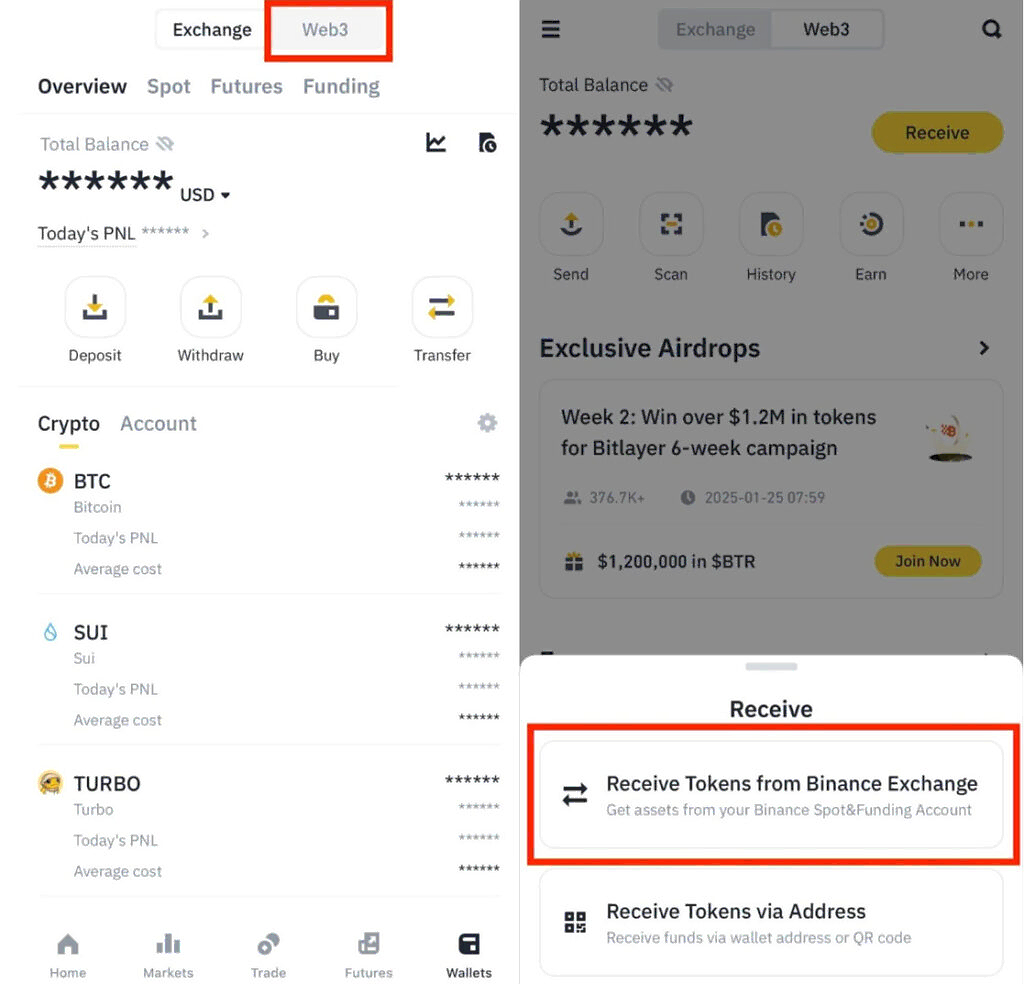This screenshot has width=1024, height=984.
Task: Open the USD currency dropdown
Action: [x=205, y=195]
